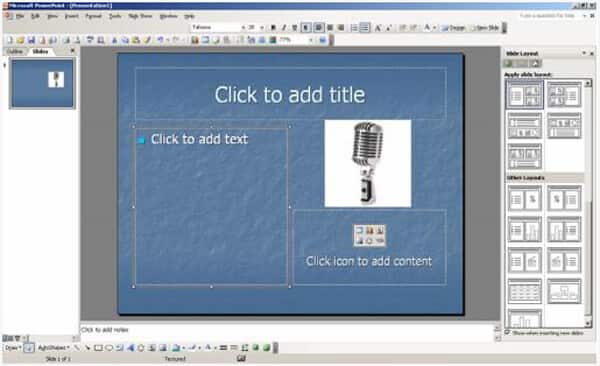Click the slide layout pane scrollbar
The width and height of the screenshot is (600, 366).
pyautogui.click(x=588, y=203)
